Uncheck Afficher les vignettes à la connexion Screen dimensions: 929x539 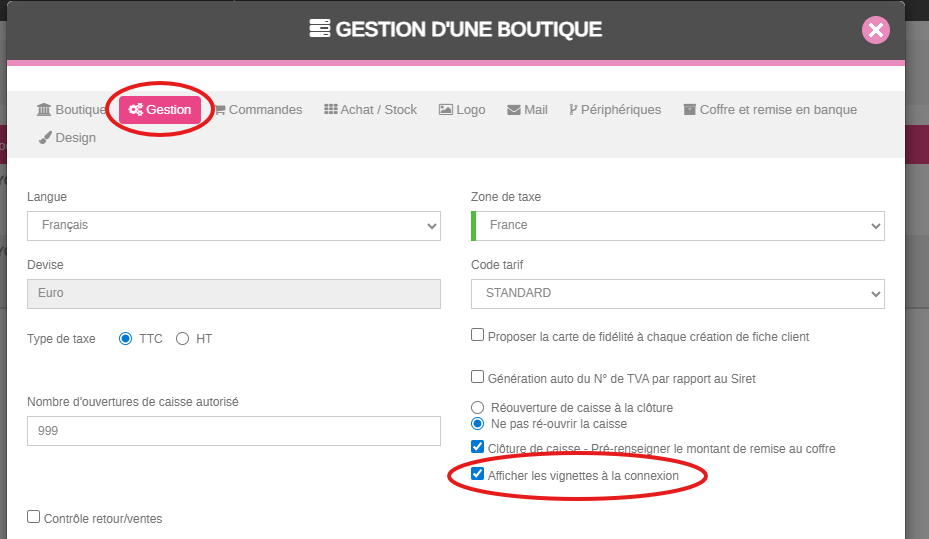point(478,475)
